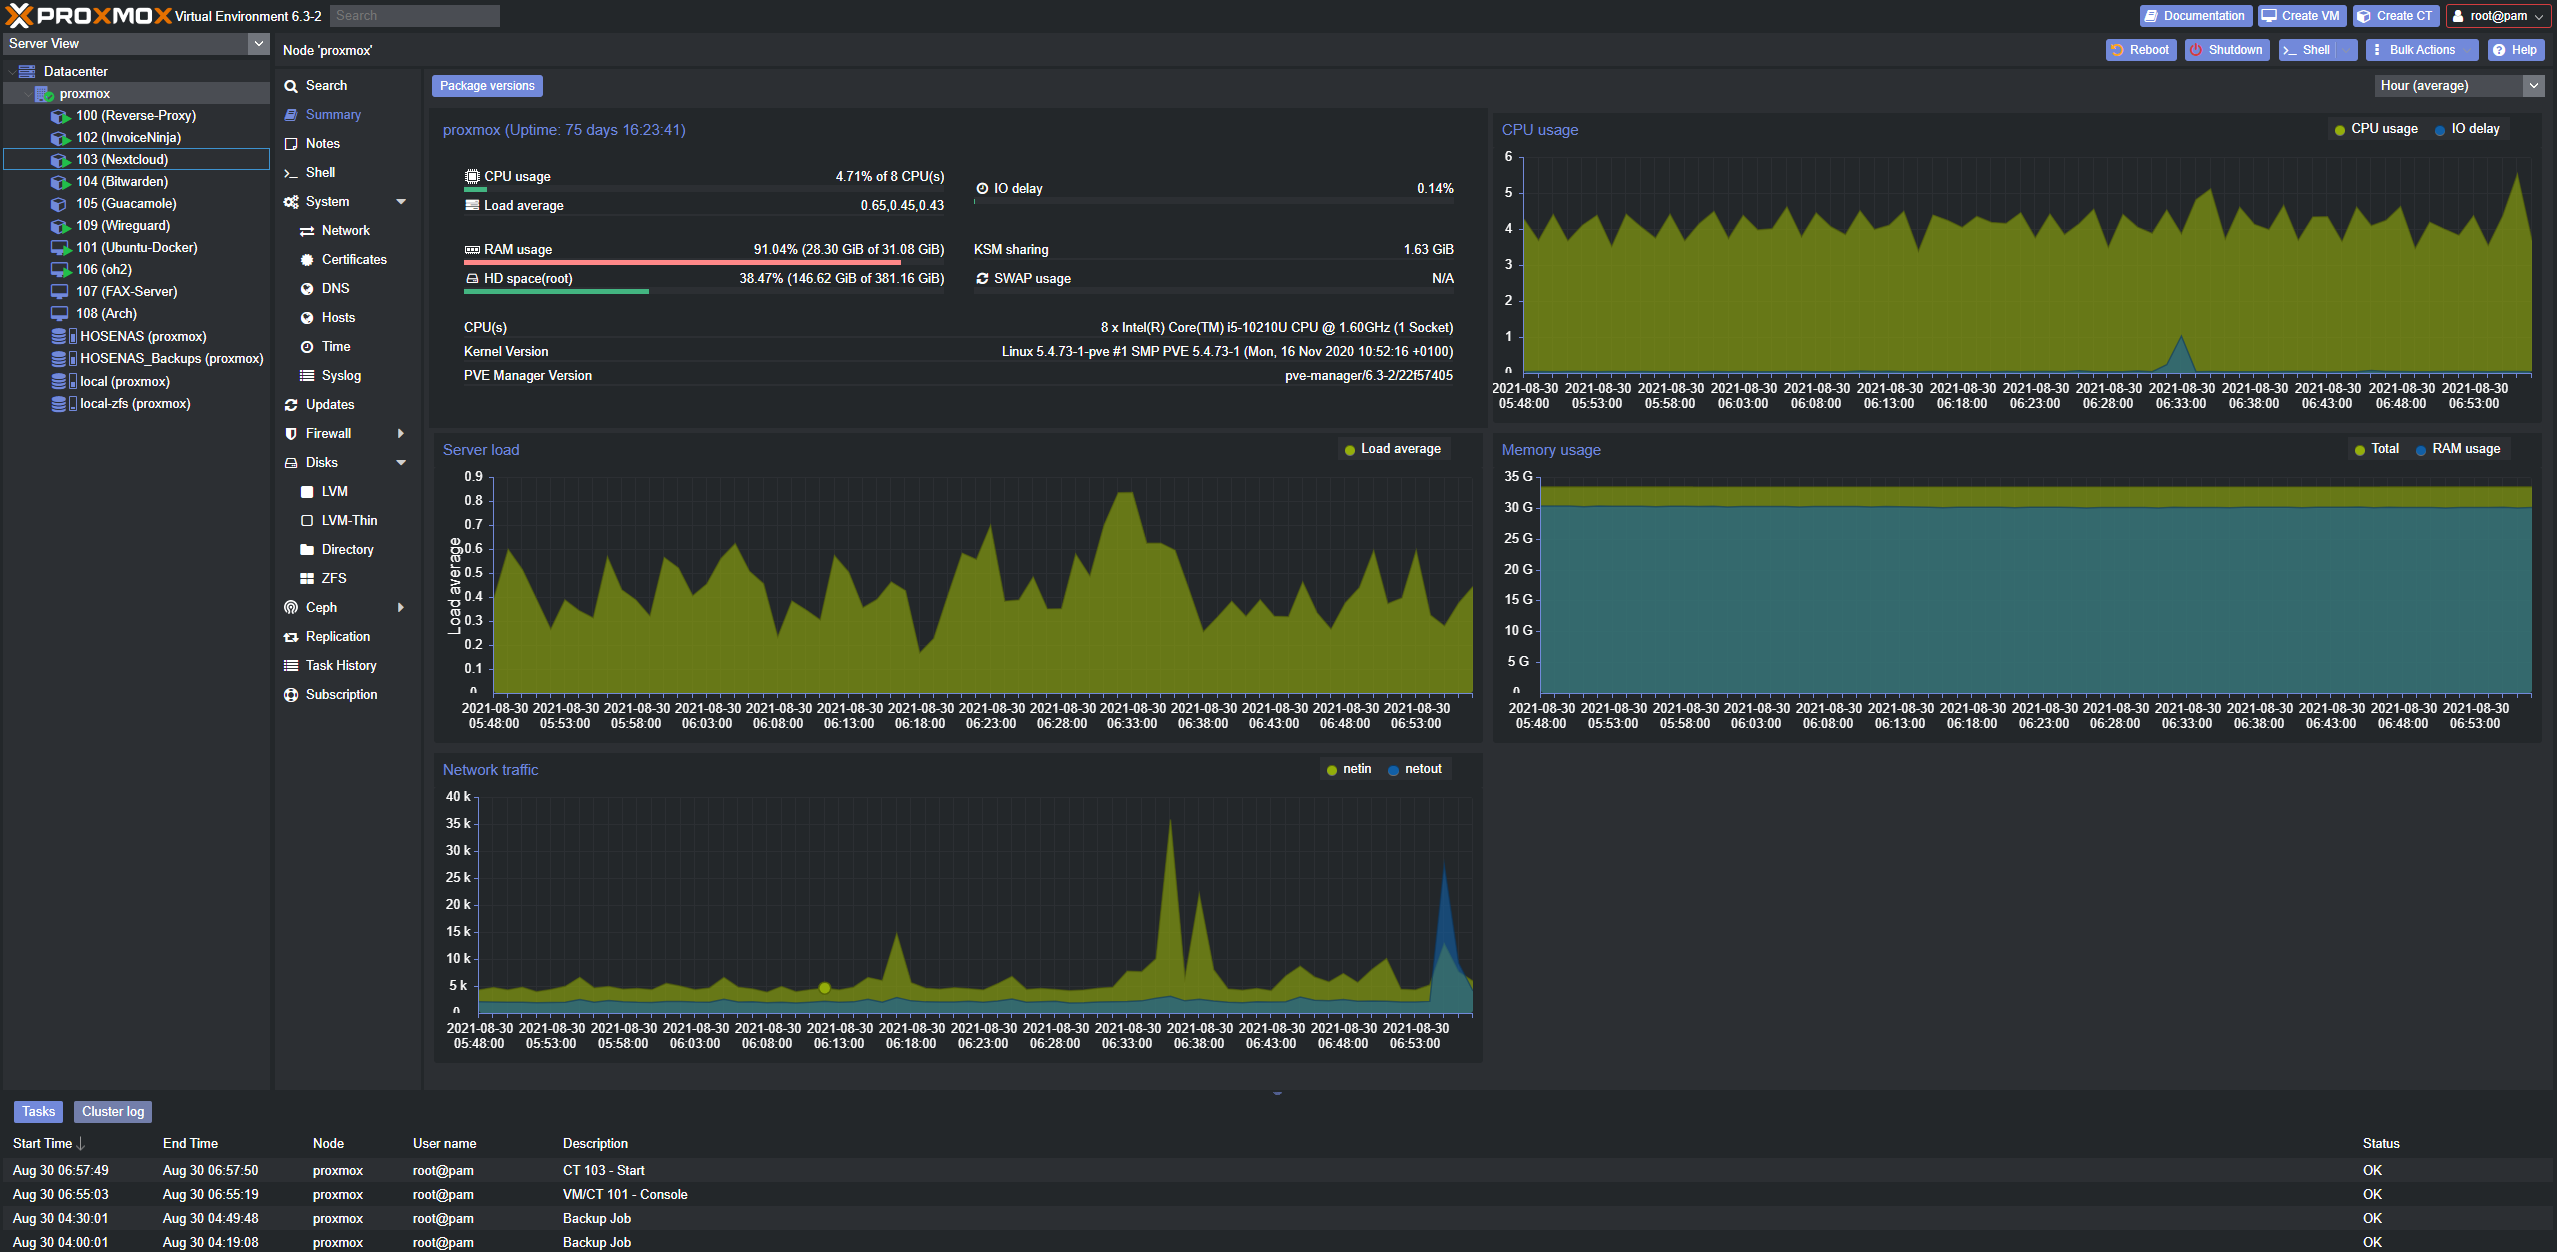The height and width of the screenshot is (1252, 2557).
Task: Click the Notes page icon
Action: pyautogui.click(x=291, y=144)
